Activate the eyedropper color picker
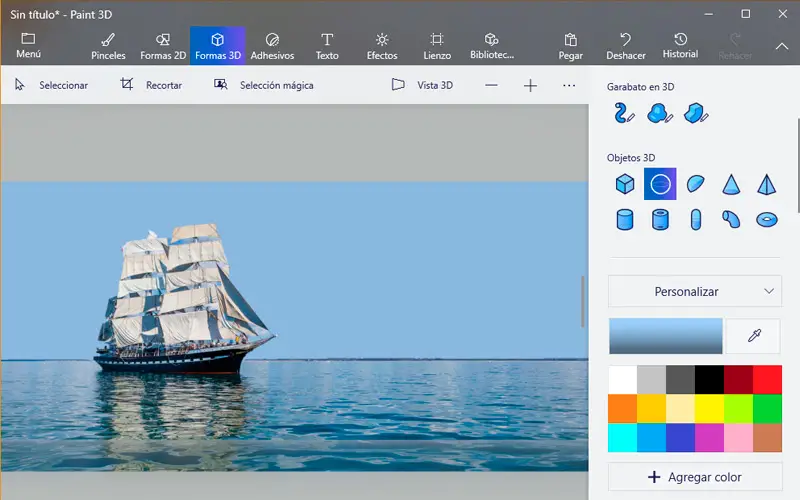This screenshot has height=500, width=800. click(x=754, y=336)
